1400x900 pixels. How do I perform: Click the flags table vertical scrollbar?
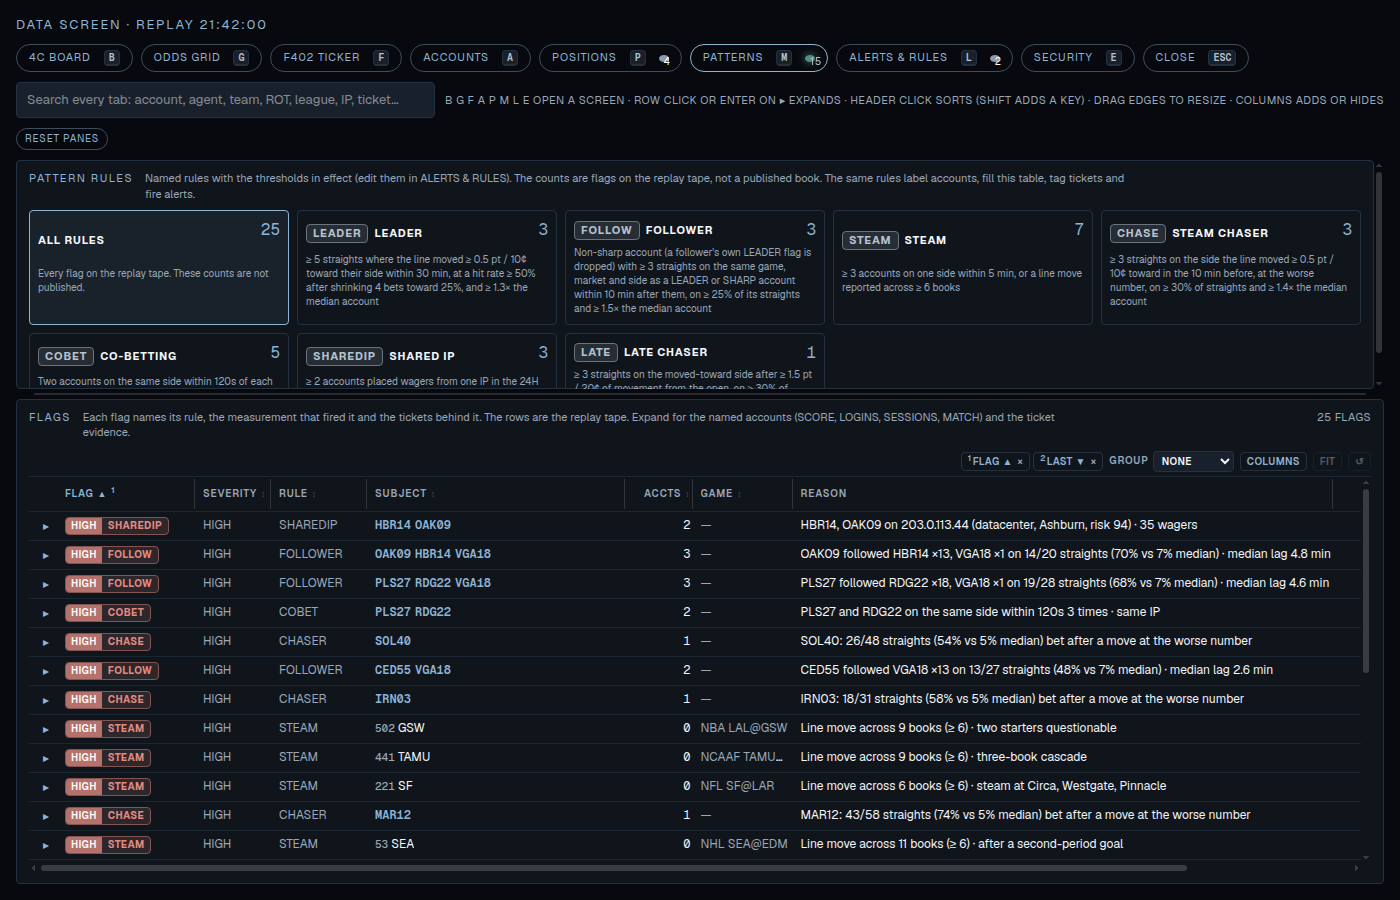coord(1365,580)
